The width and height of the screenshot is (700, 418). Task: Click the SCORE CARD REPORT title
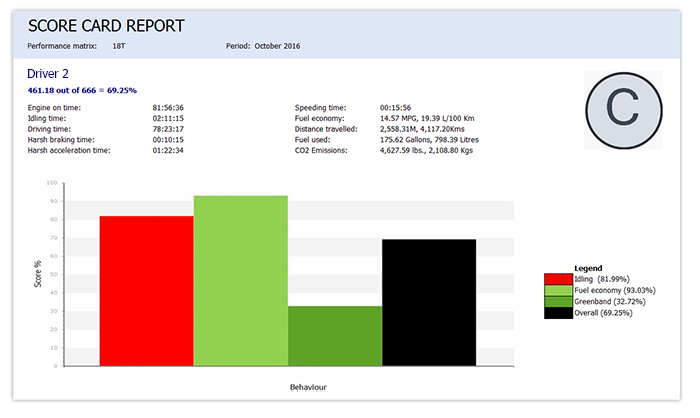(x=106, y=26)
